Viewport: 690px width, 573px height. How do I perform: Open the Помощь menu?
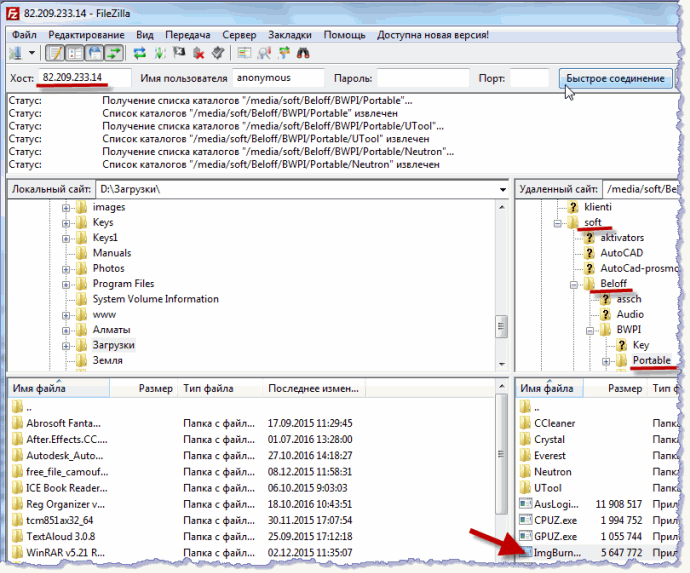[345, 35]
